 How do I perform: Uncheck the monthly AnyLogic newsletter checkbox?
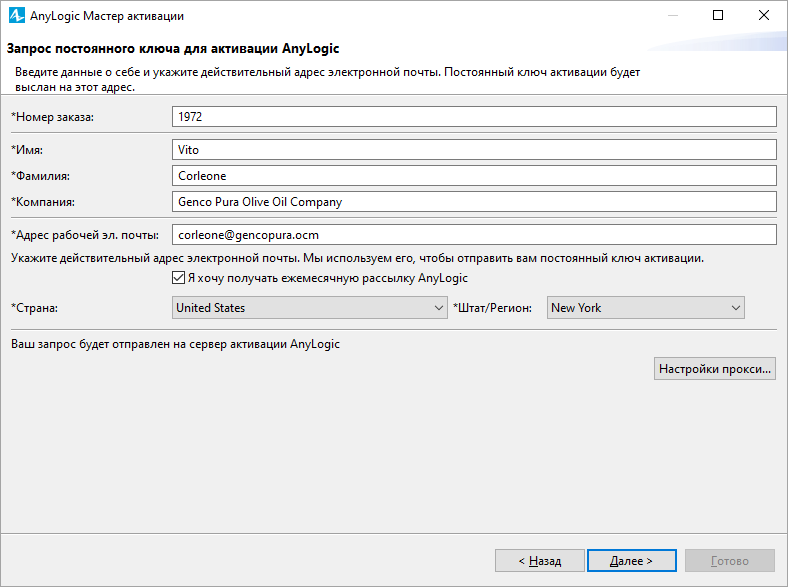[x=178, y=277]
